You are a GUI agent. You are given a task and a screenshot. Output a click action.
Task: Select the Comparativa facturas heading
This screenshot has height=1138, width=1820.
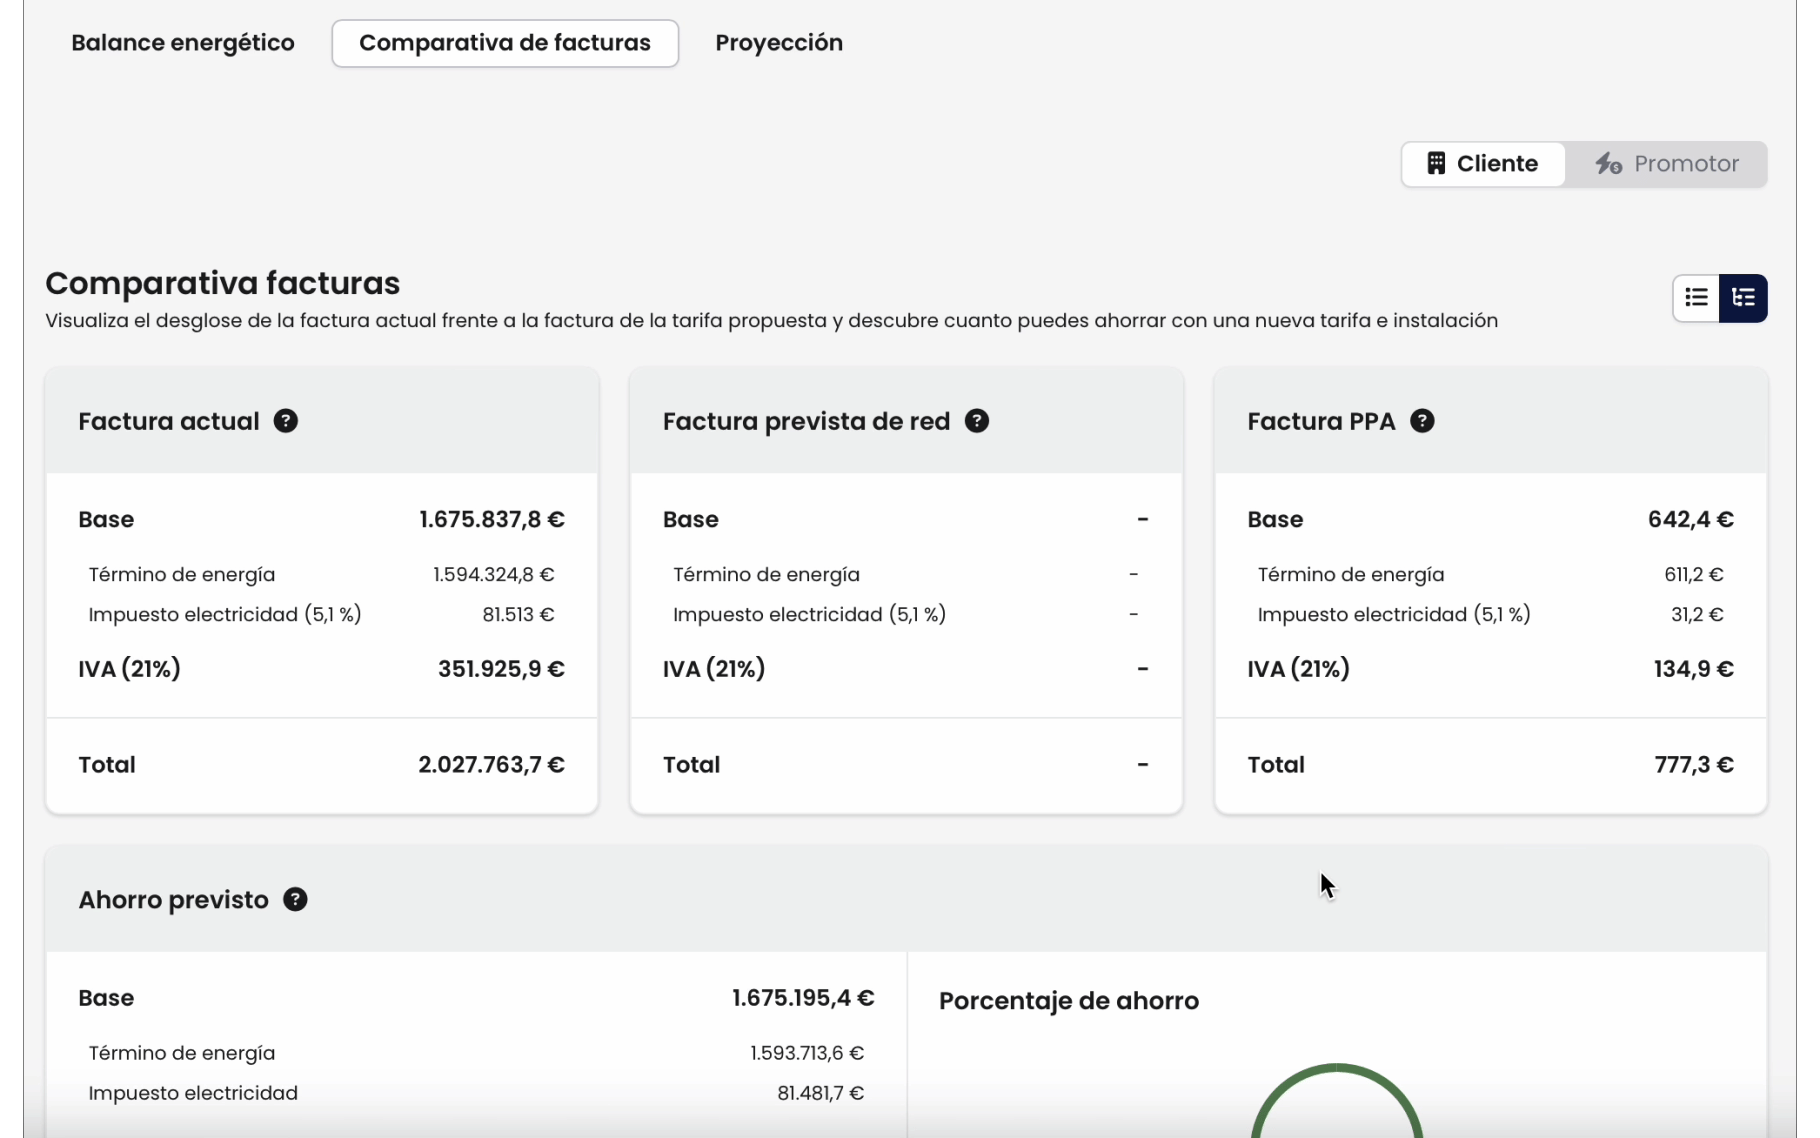point(223,283)
